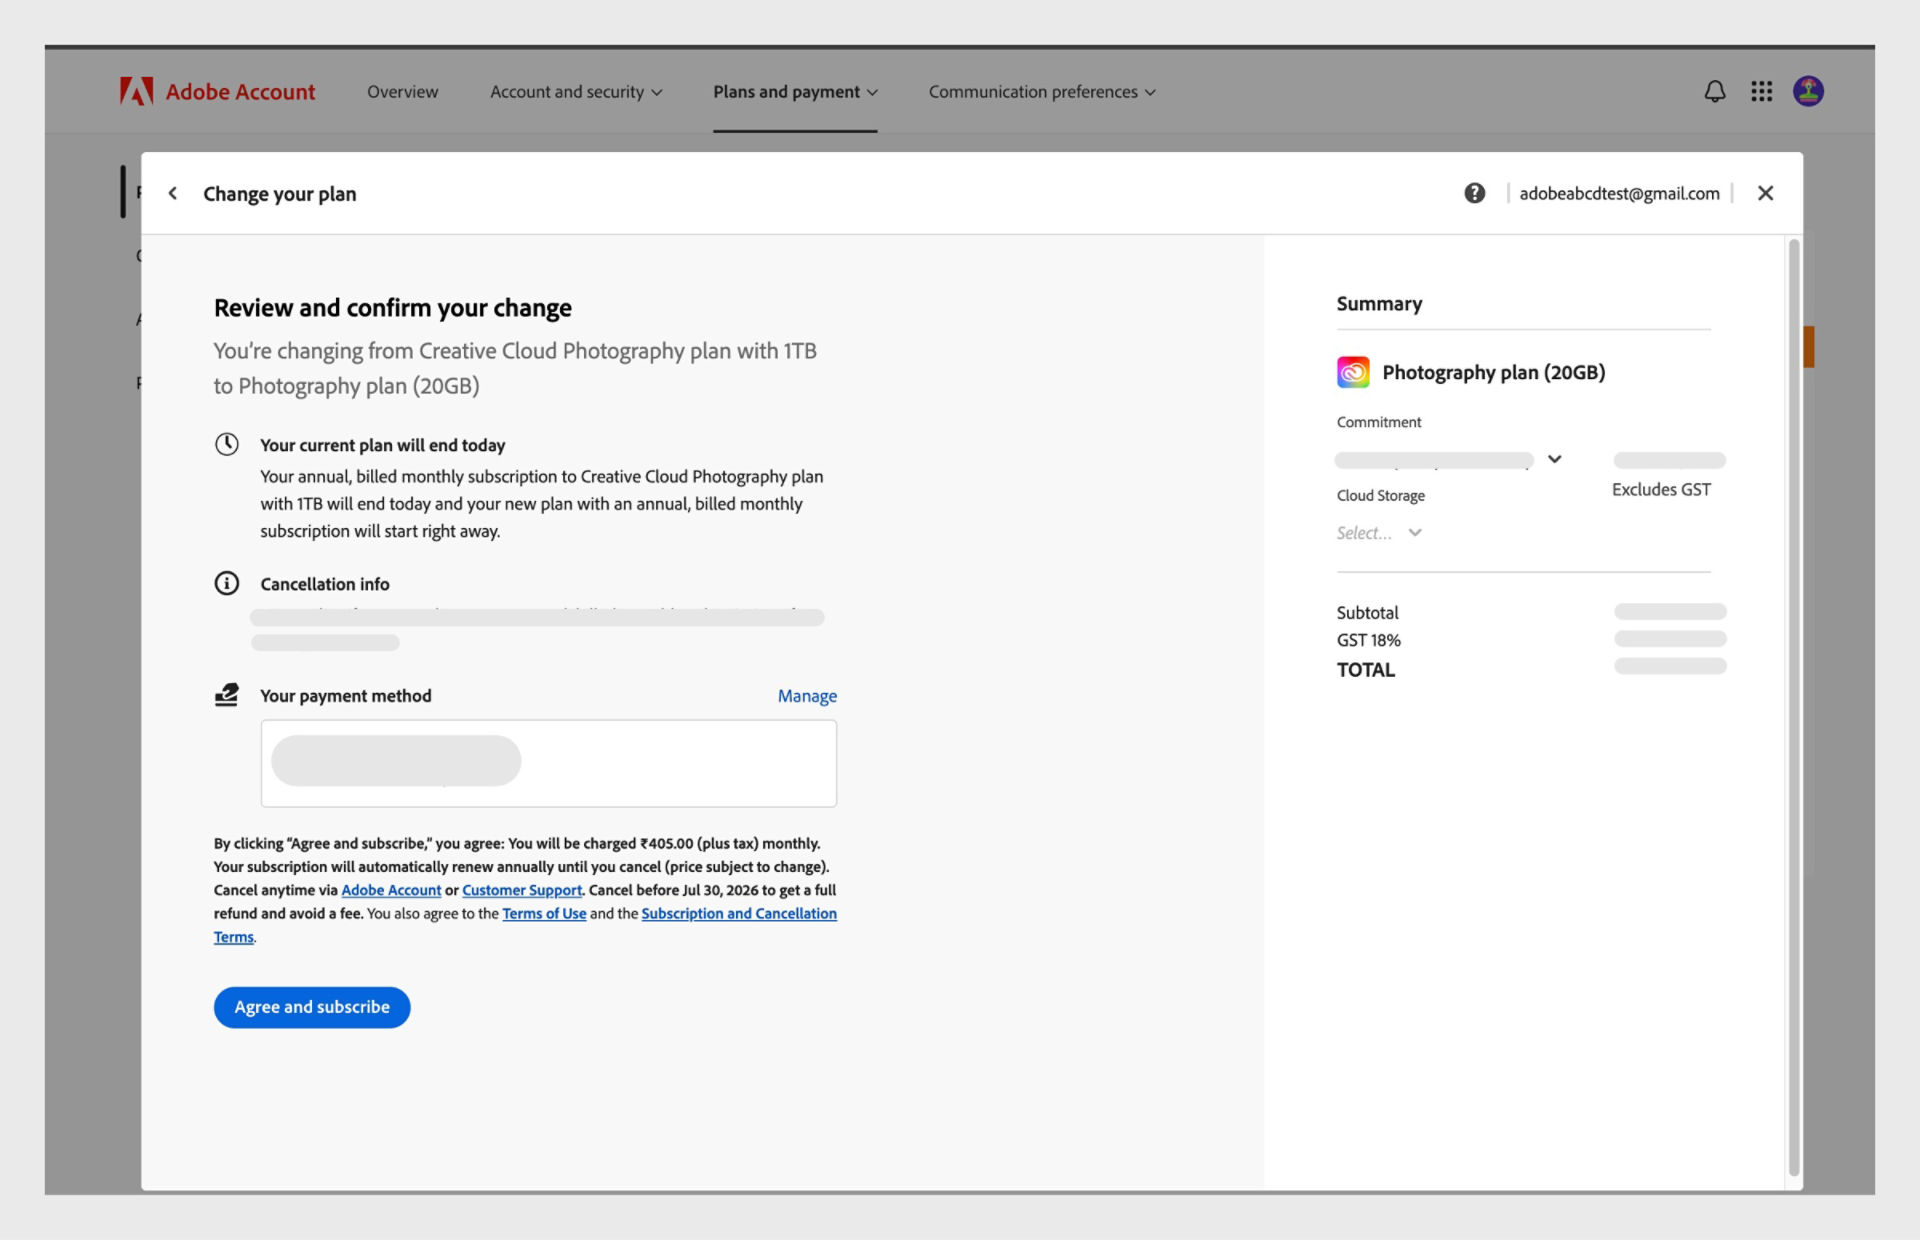Open the Cloud Storage Select dropdown
1920x1240 pixels.
[1379, 533]
